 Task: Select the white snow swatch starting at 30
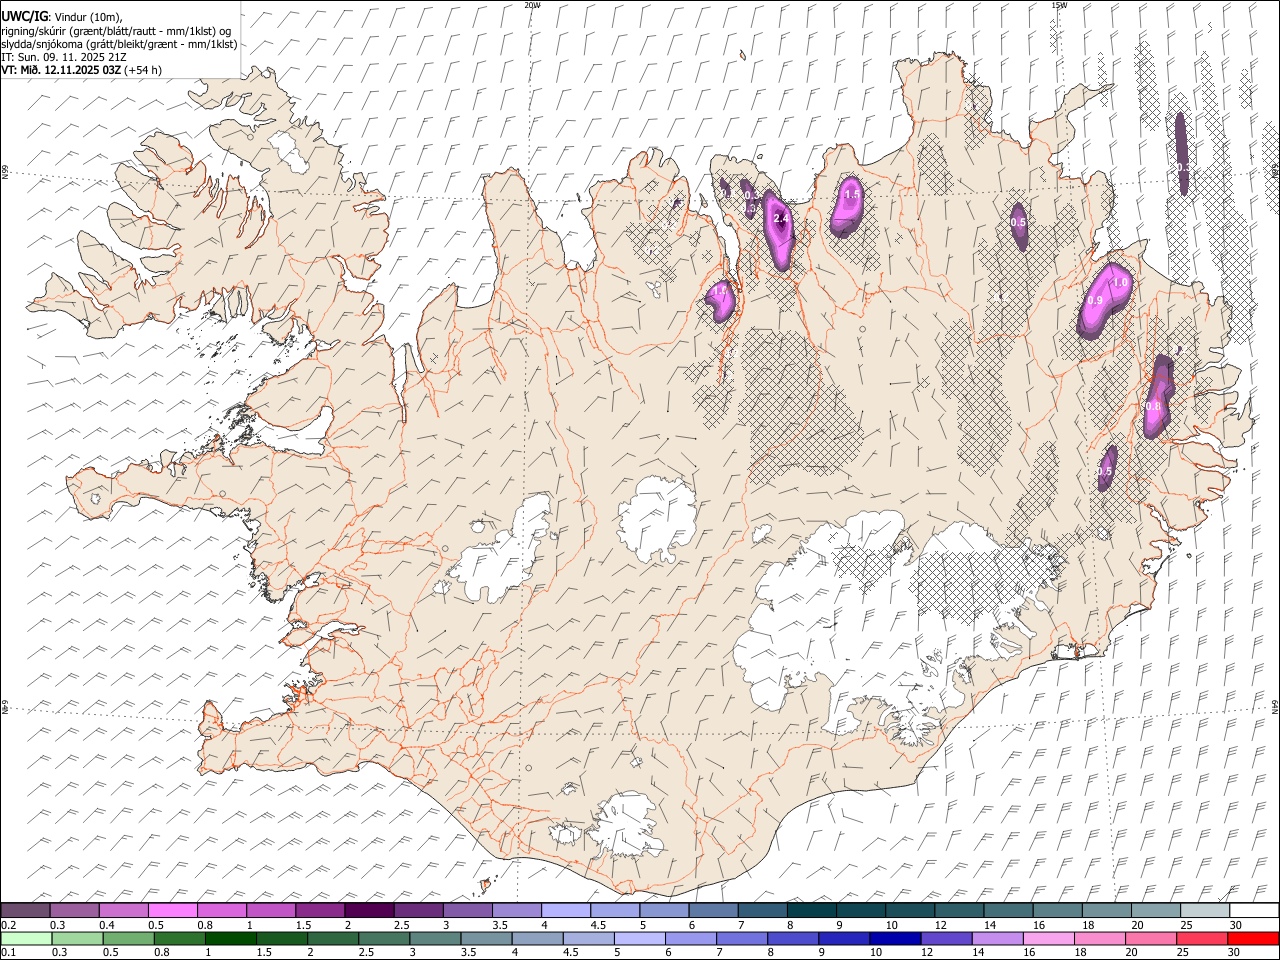point(1254,910)
